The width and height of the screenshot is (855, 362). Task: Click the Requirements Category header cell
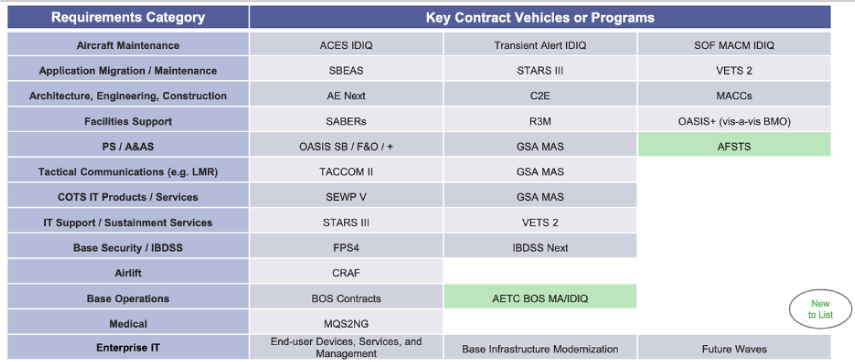tap(128, 17)
